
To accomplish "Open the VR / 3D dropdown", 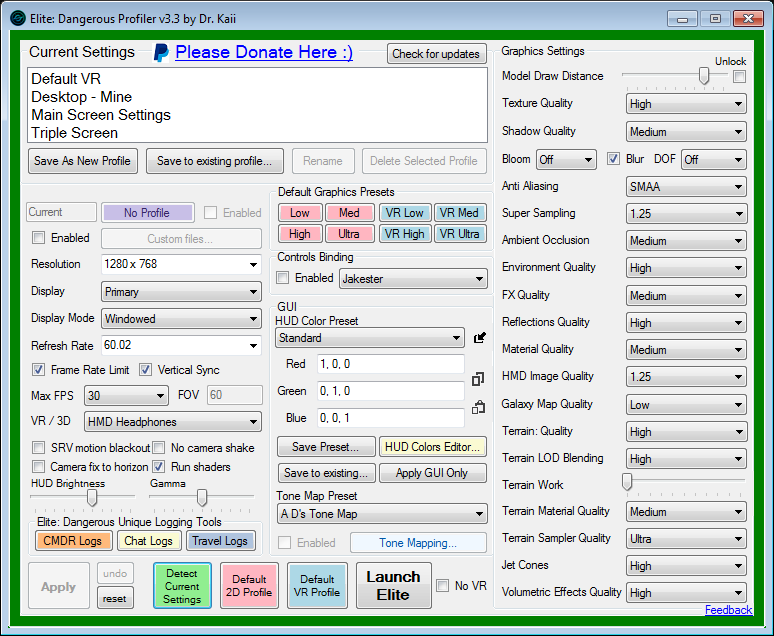I will (173, 422).
